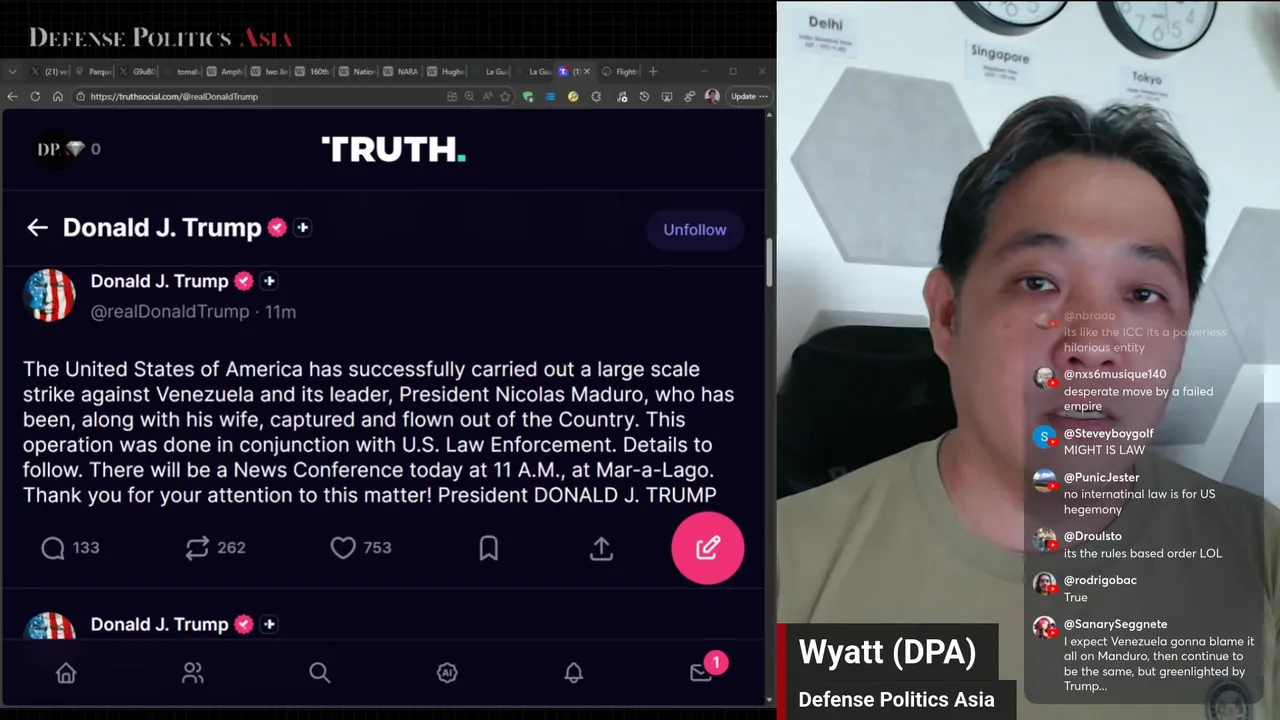Open the 11m post timestamp
Viewport: 1280px width, 720px height.
[x=280, y=311]
